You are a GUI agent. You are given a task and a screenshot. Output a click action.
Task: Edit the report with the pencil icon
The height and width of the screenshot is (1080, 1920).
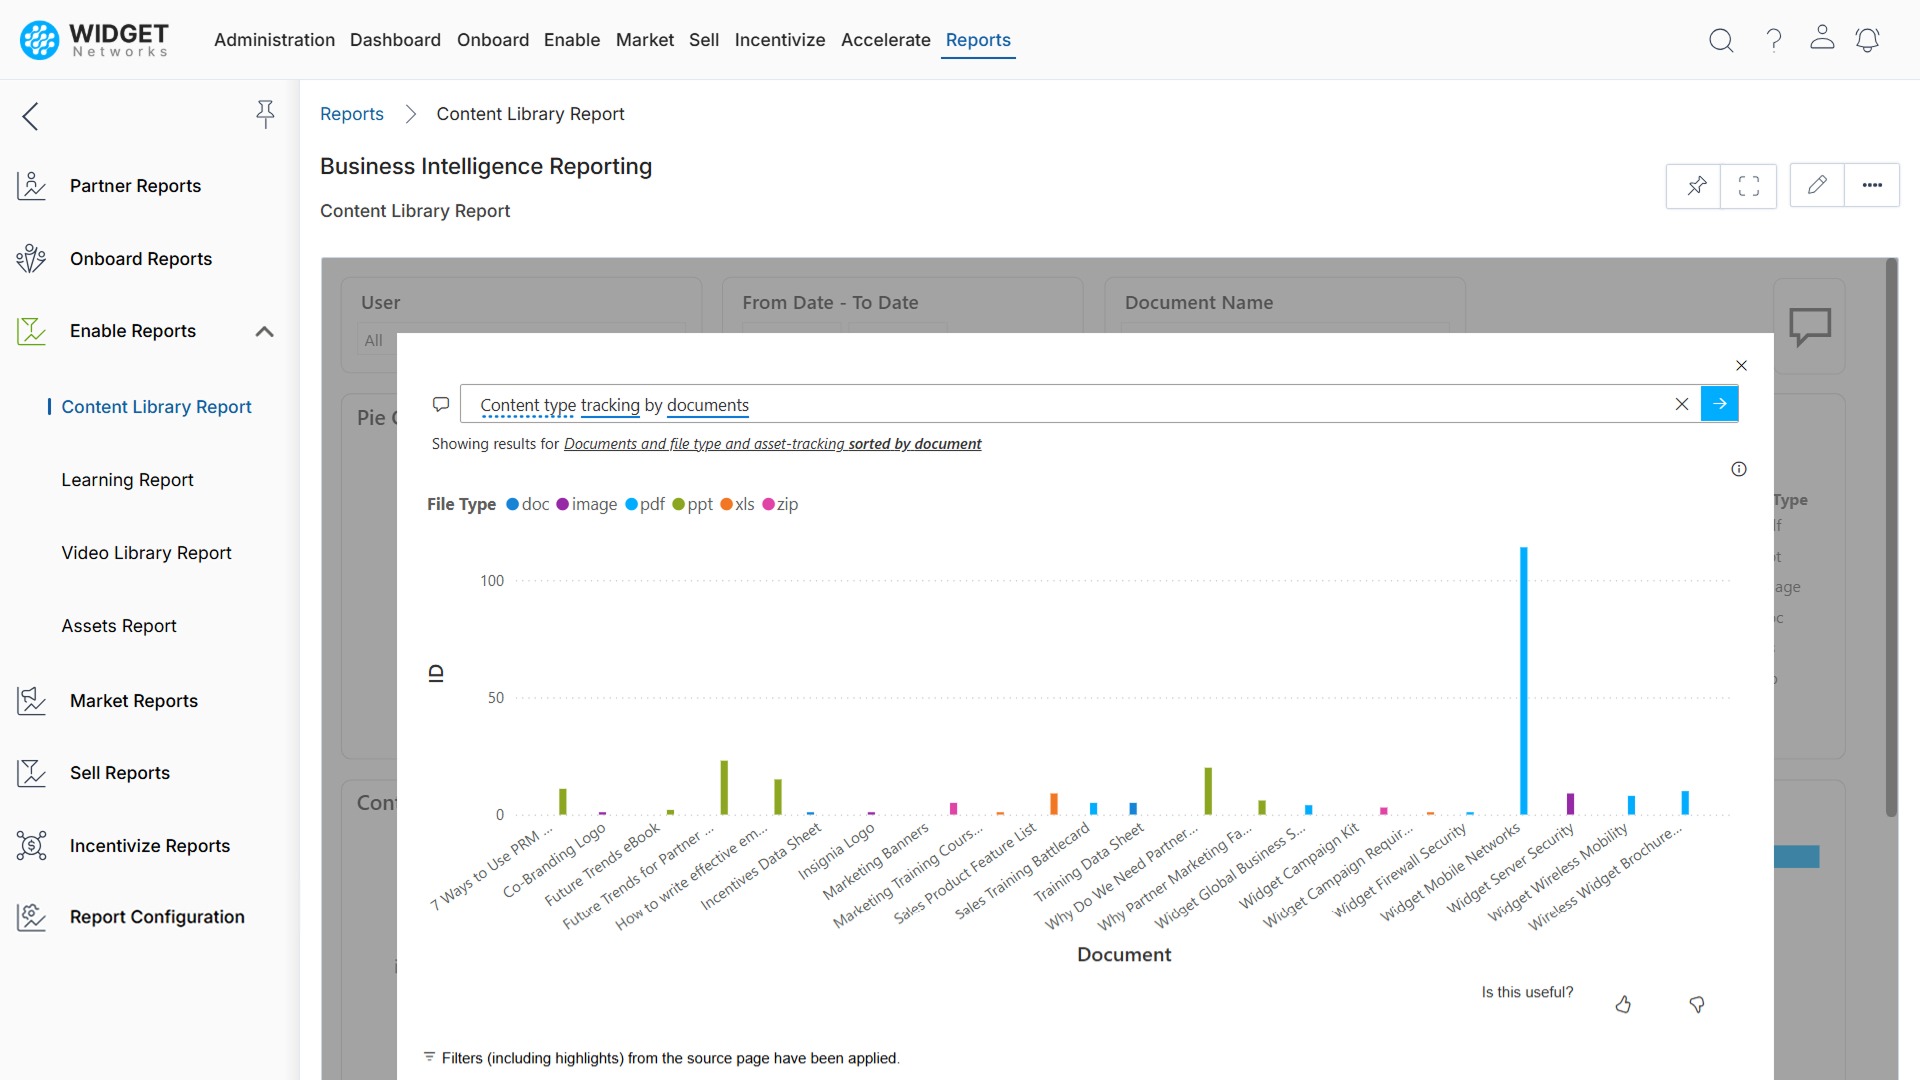1817,184
